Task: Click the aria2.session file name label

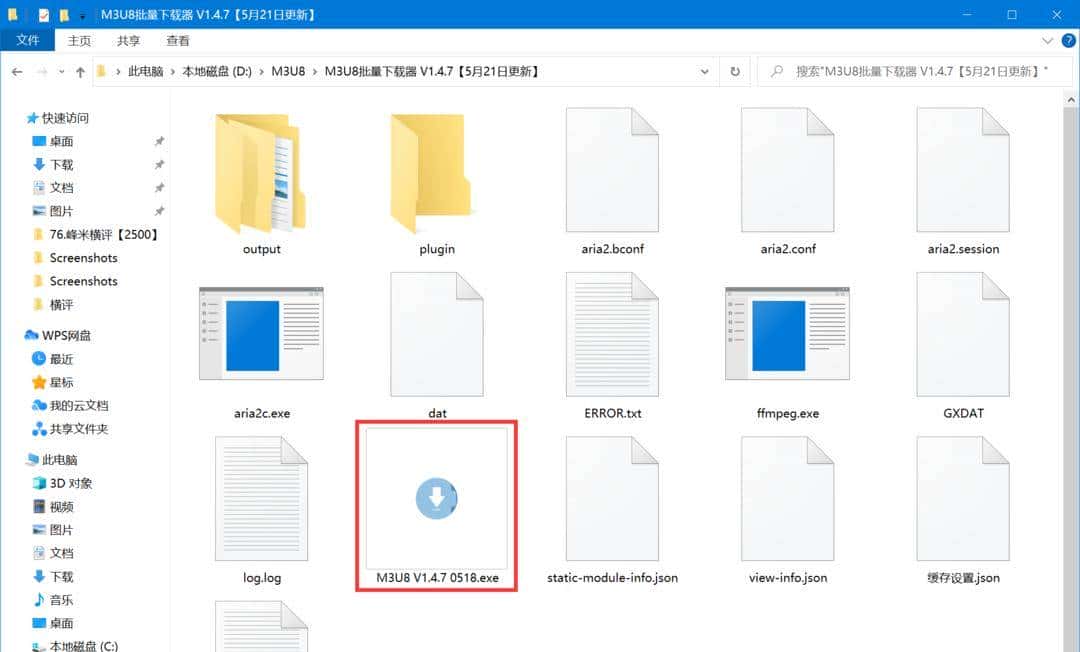Action: [963, 249]
